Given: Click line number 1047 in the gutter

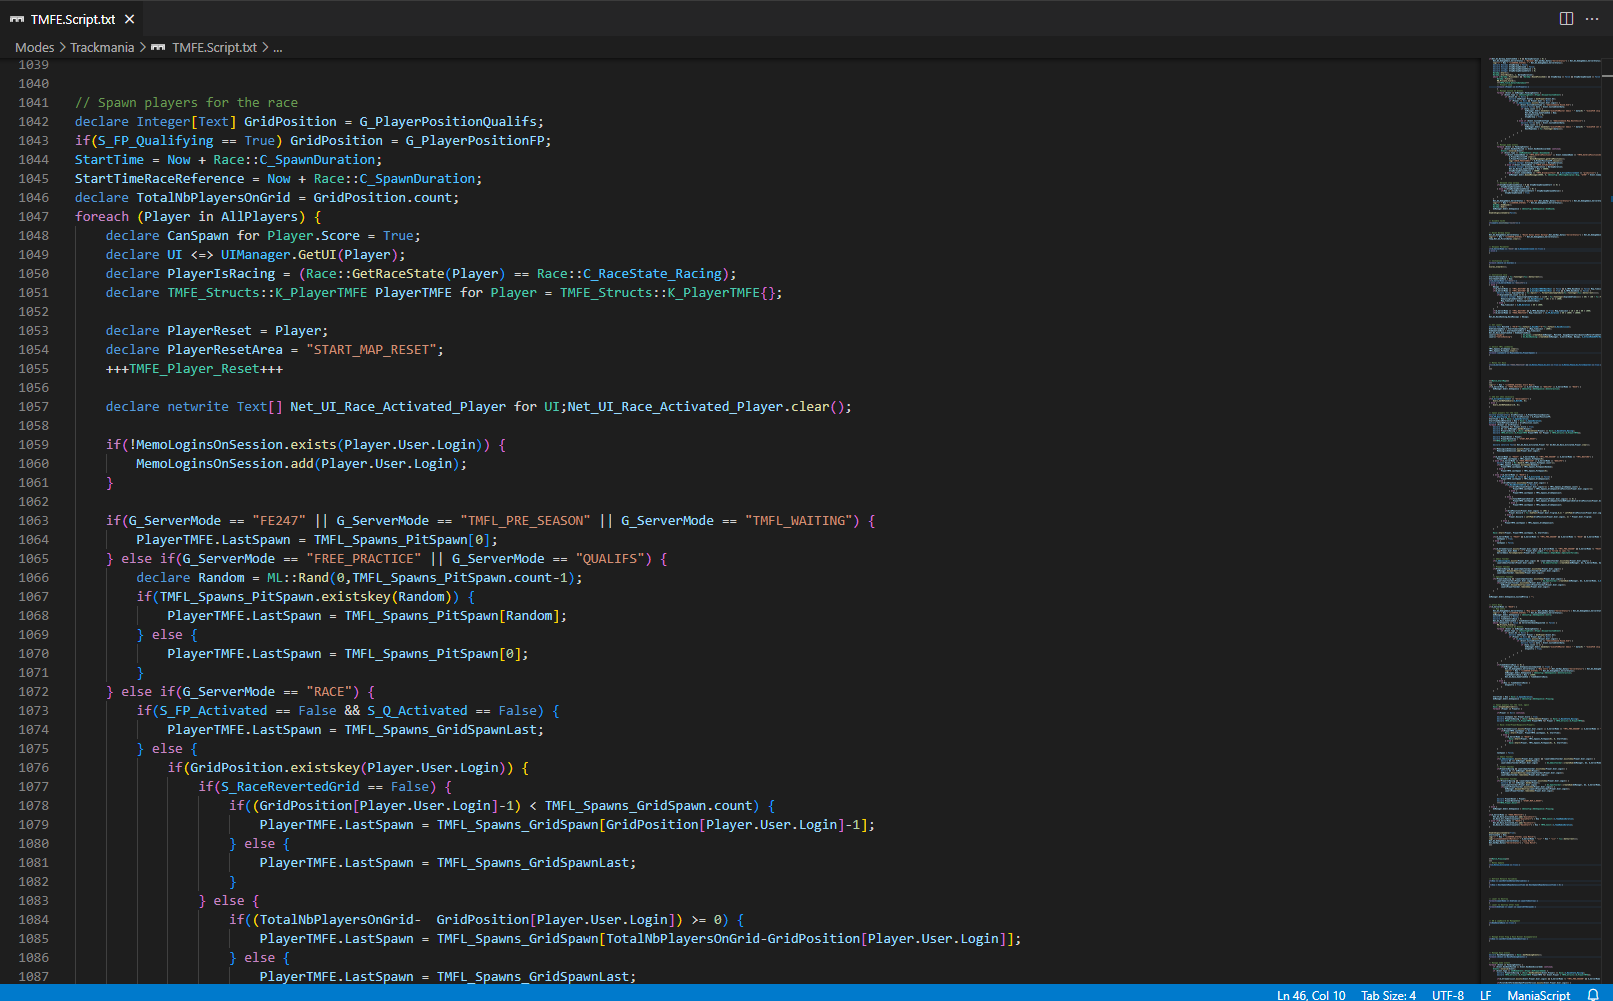Looking at the screenshot, I should pos(33,217).
